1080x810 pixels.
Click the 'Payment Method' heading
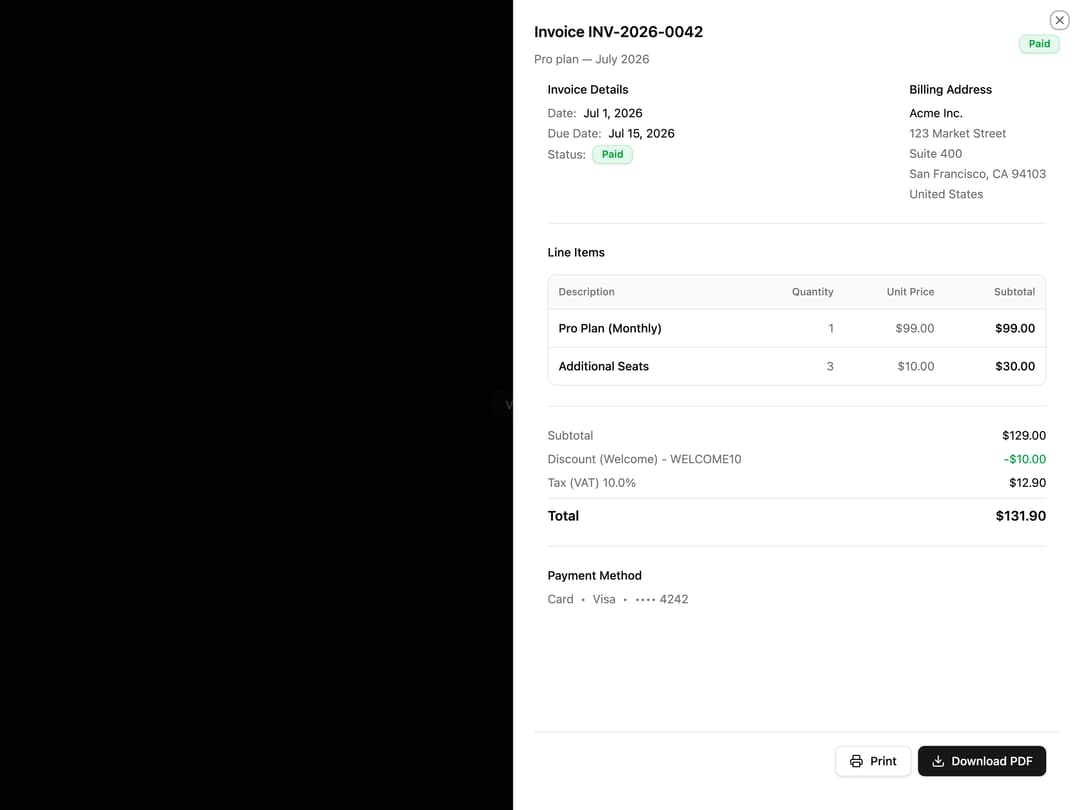[x=594, y=576]
